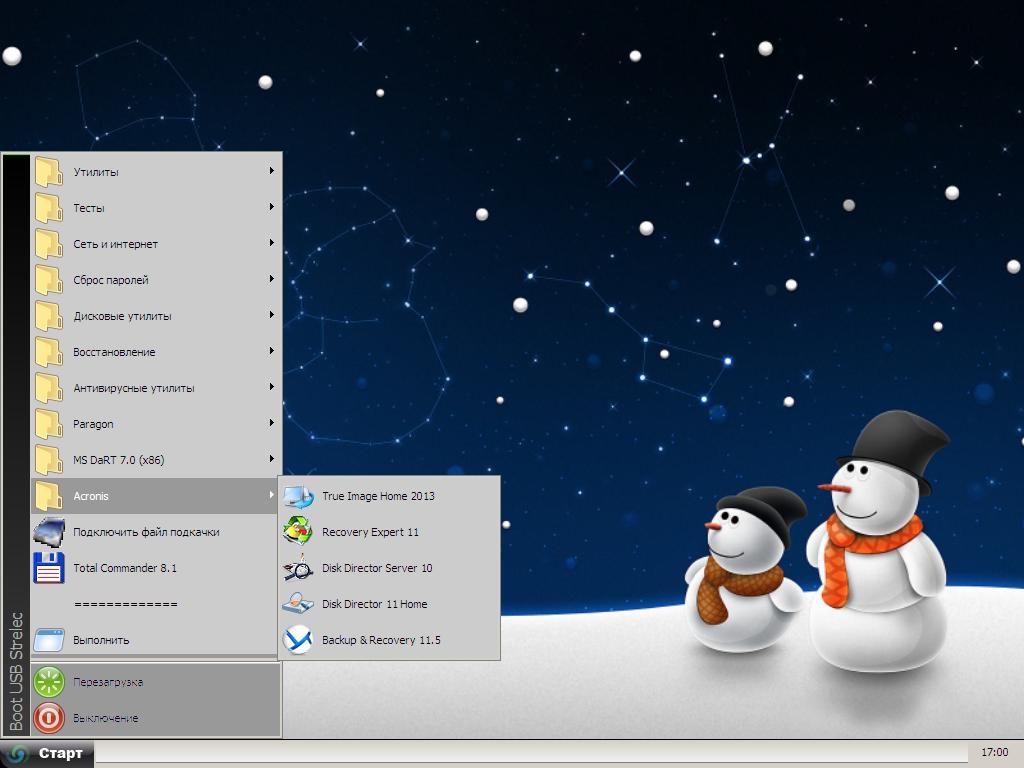Select the Сеть и интернет menu item
This screenshot has height=768, width=1024.
(x=115, y=244)
